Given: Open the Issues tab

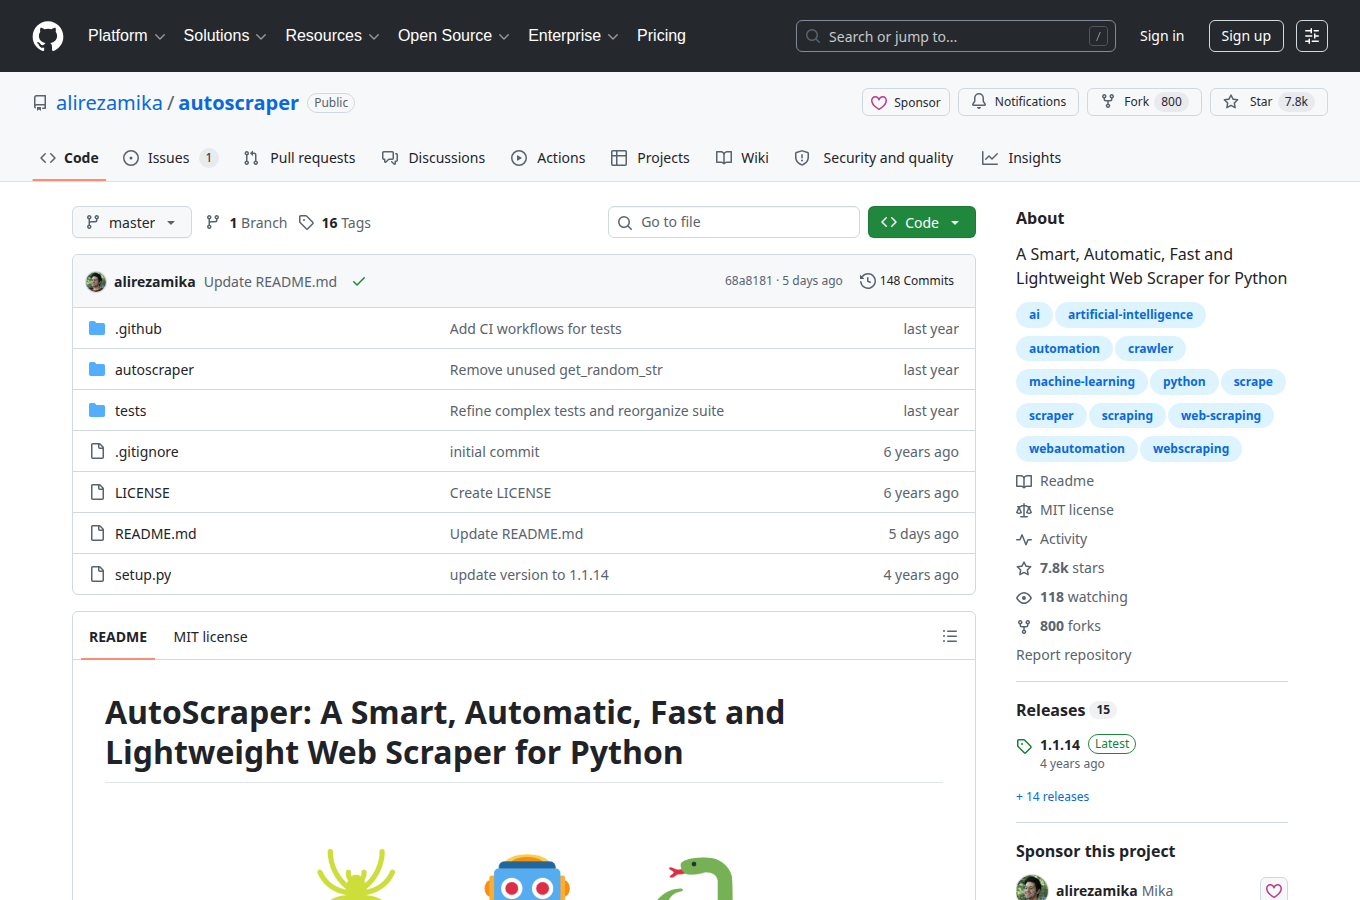Looking at the screenshot, I should (x=170, y=158).
